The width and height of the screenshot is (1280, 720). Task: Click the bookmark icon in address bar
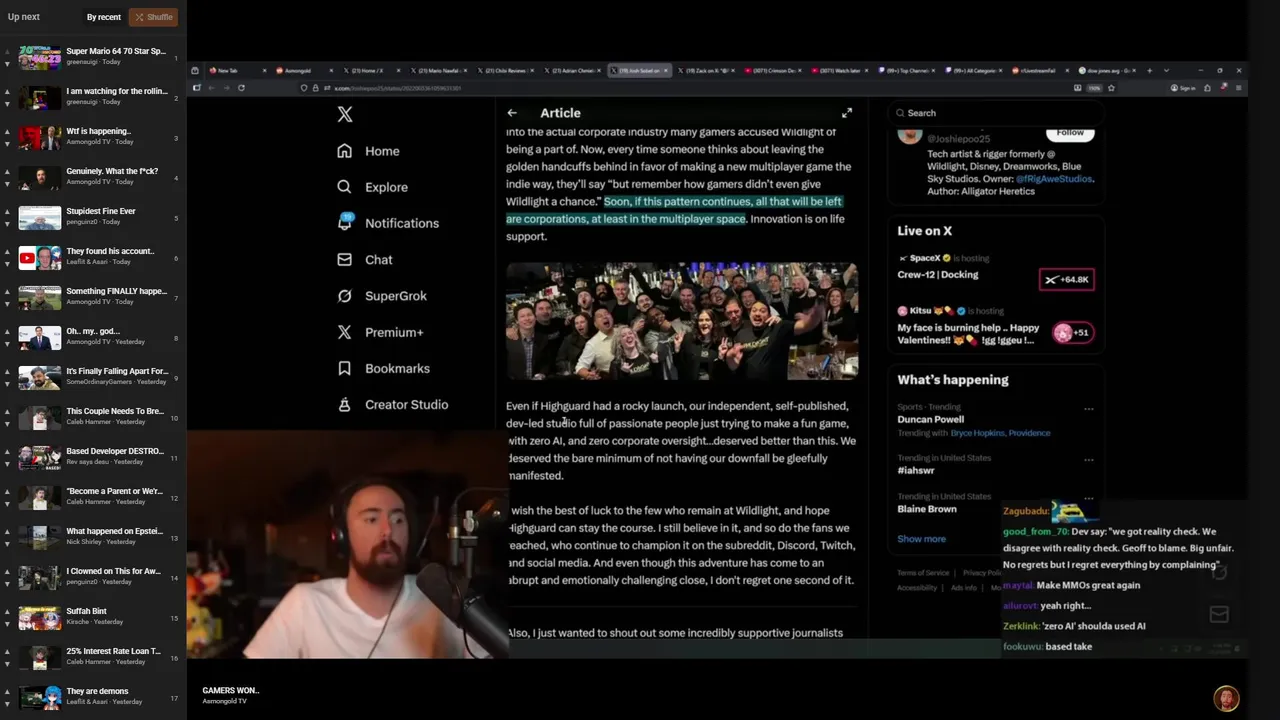[x=1111, y=88]
